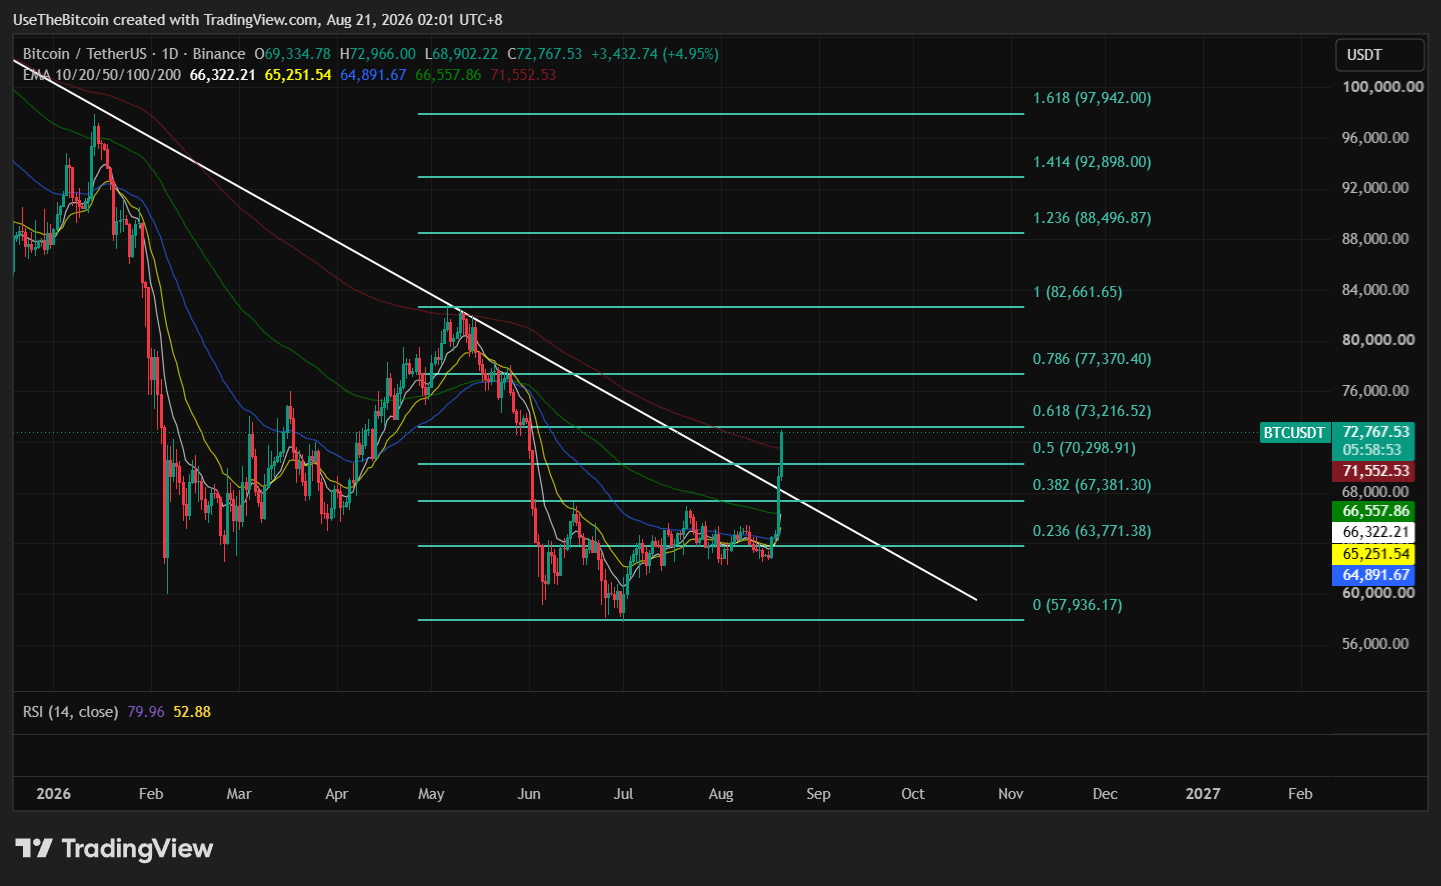Click the 2026 label on time axis
Viewport: 1441px width, 886px height.
(x=54, y=794)
